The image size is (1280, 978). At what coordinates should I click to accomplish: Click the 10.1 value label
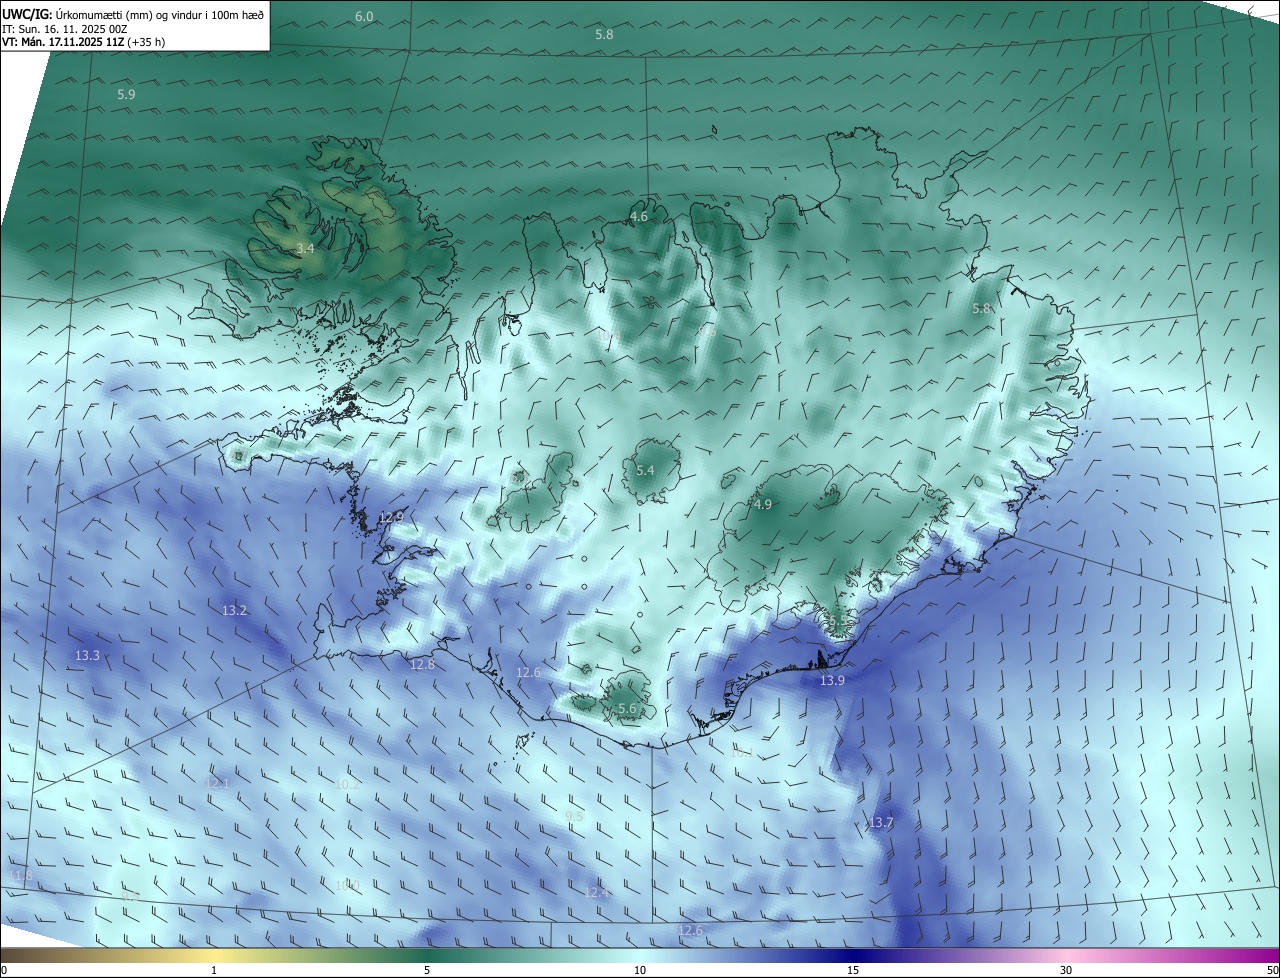[x=741, y=752]
